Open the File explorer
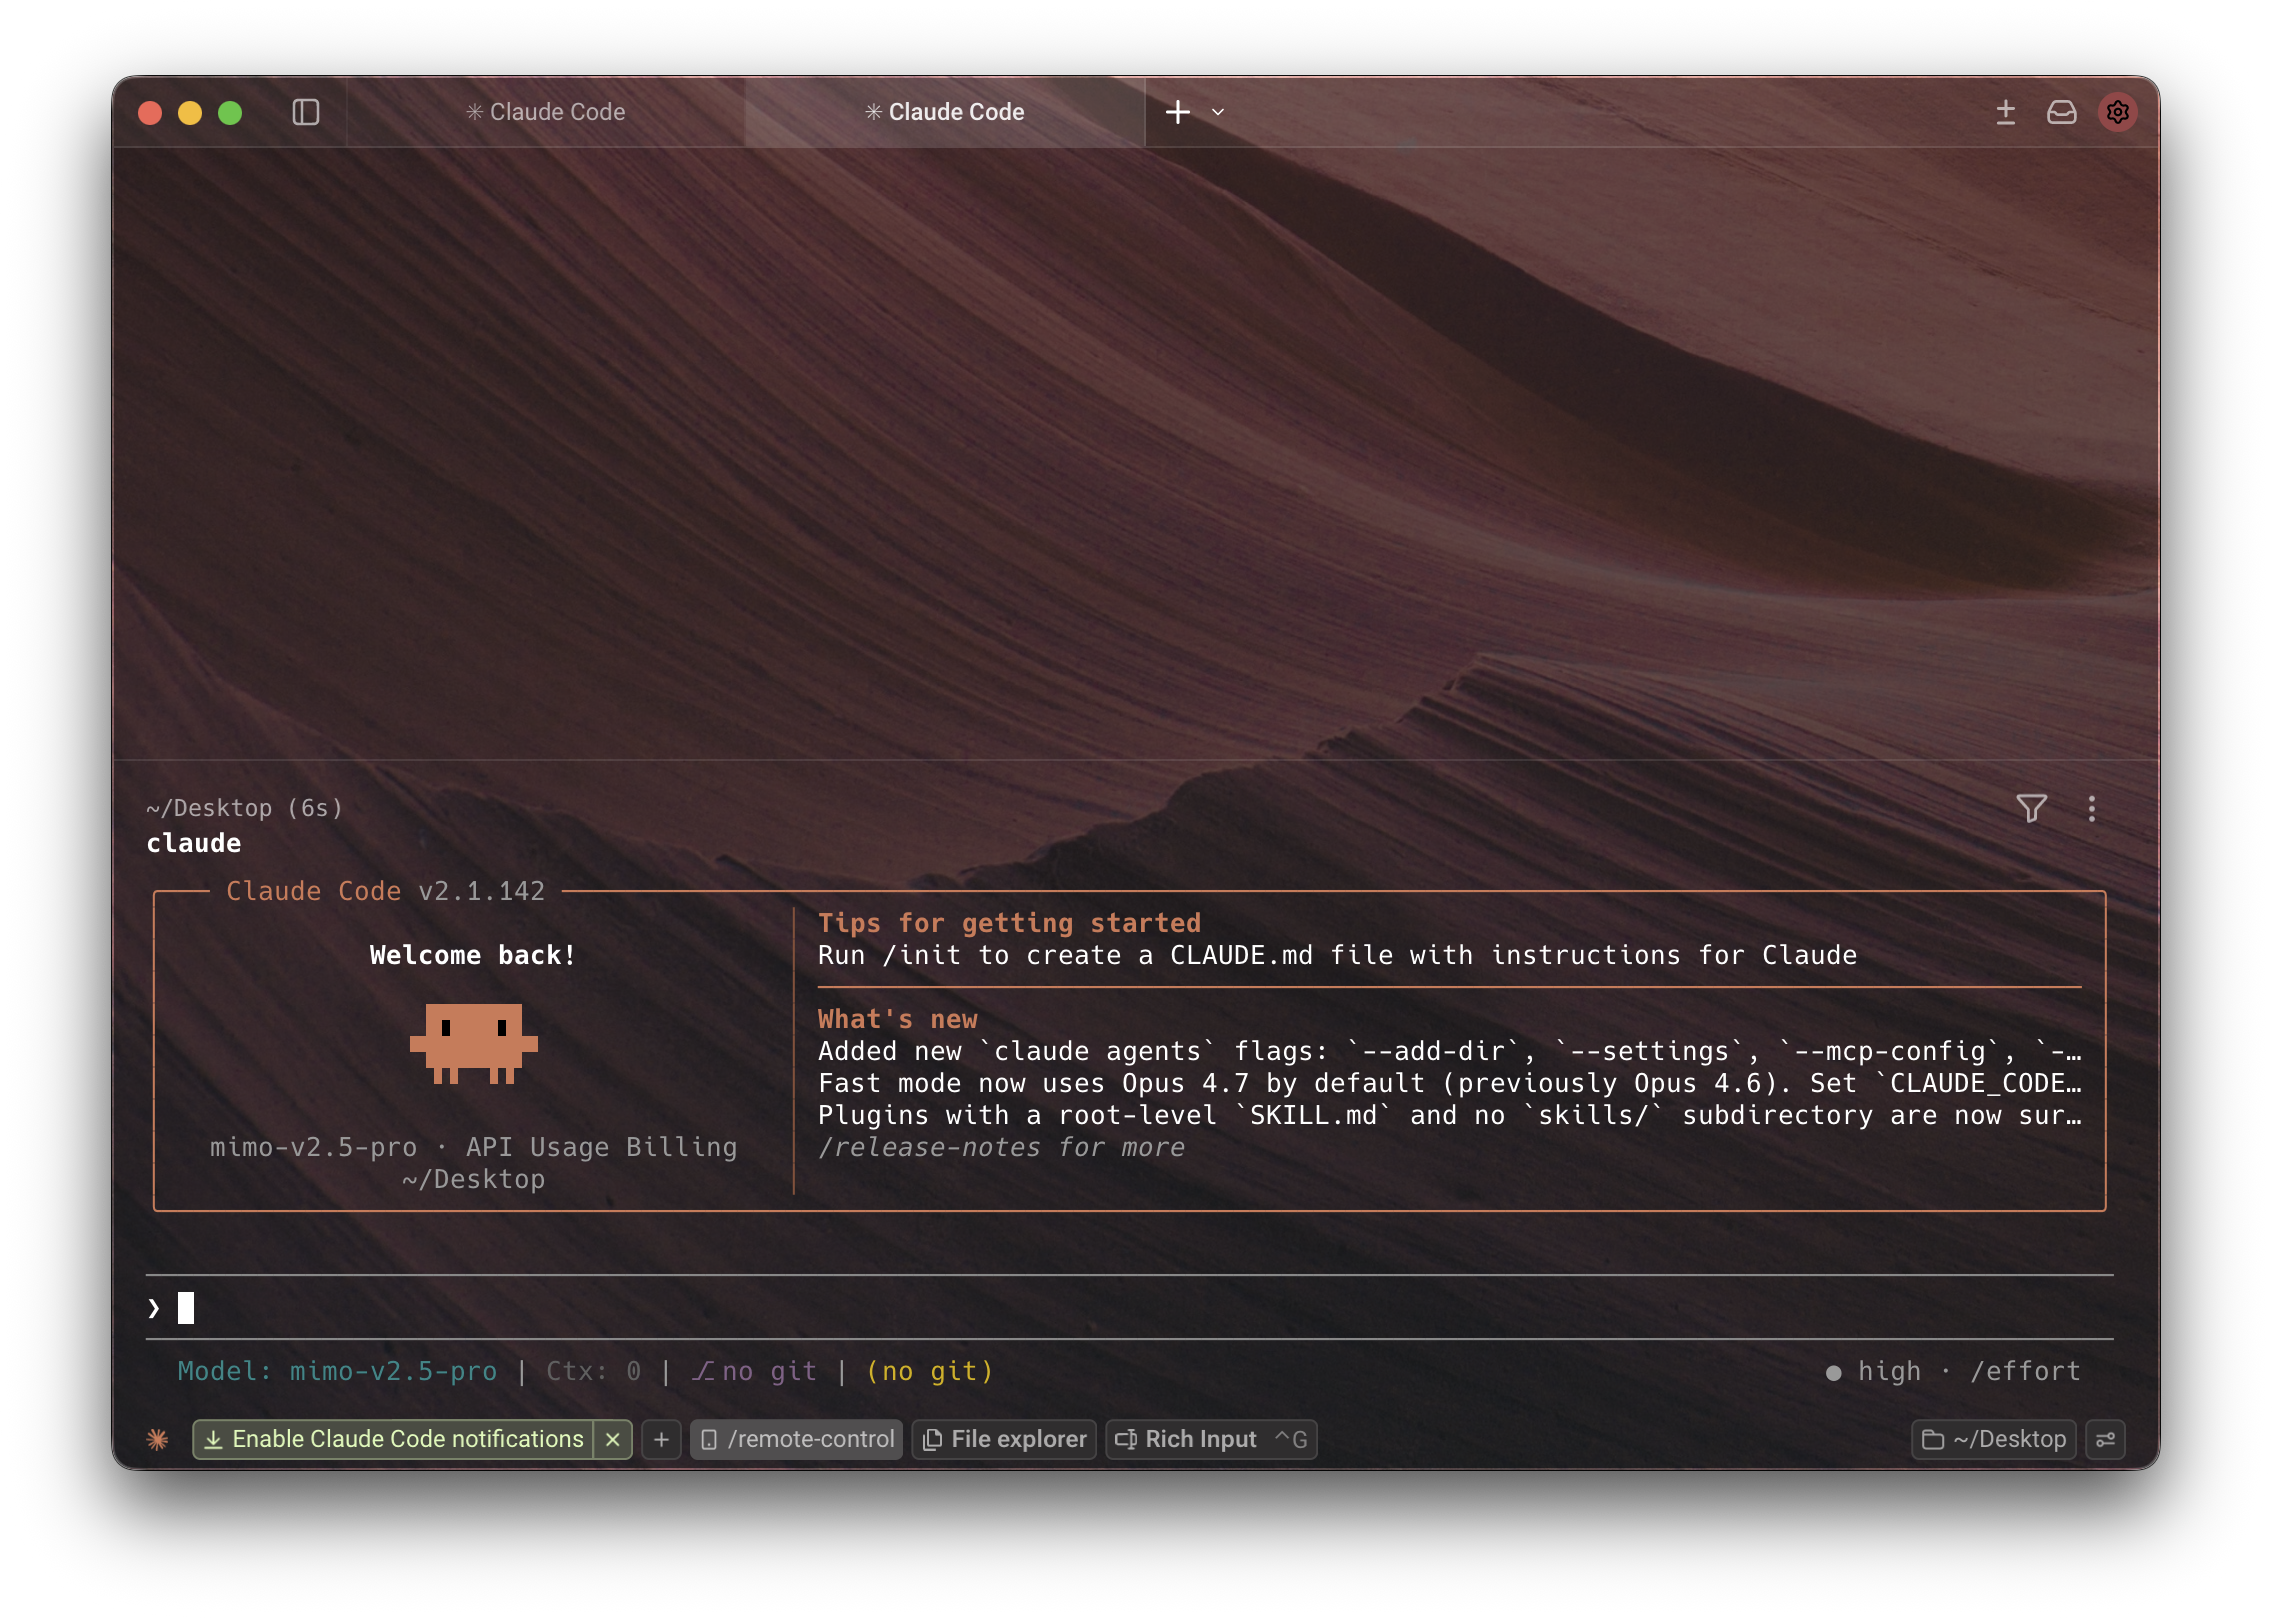The width and height of the screenshot is (2272, 1618). pyautogui.click(x=1004, y=1439)
